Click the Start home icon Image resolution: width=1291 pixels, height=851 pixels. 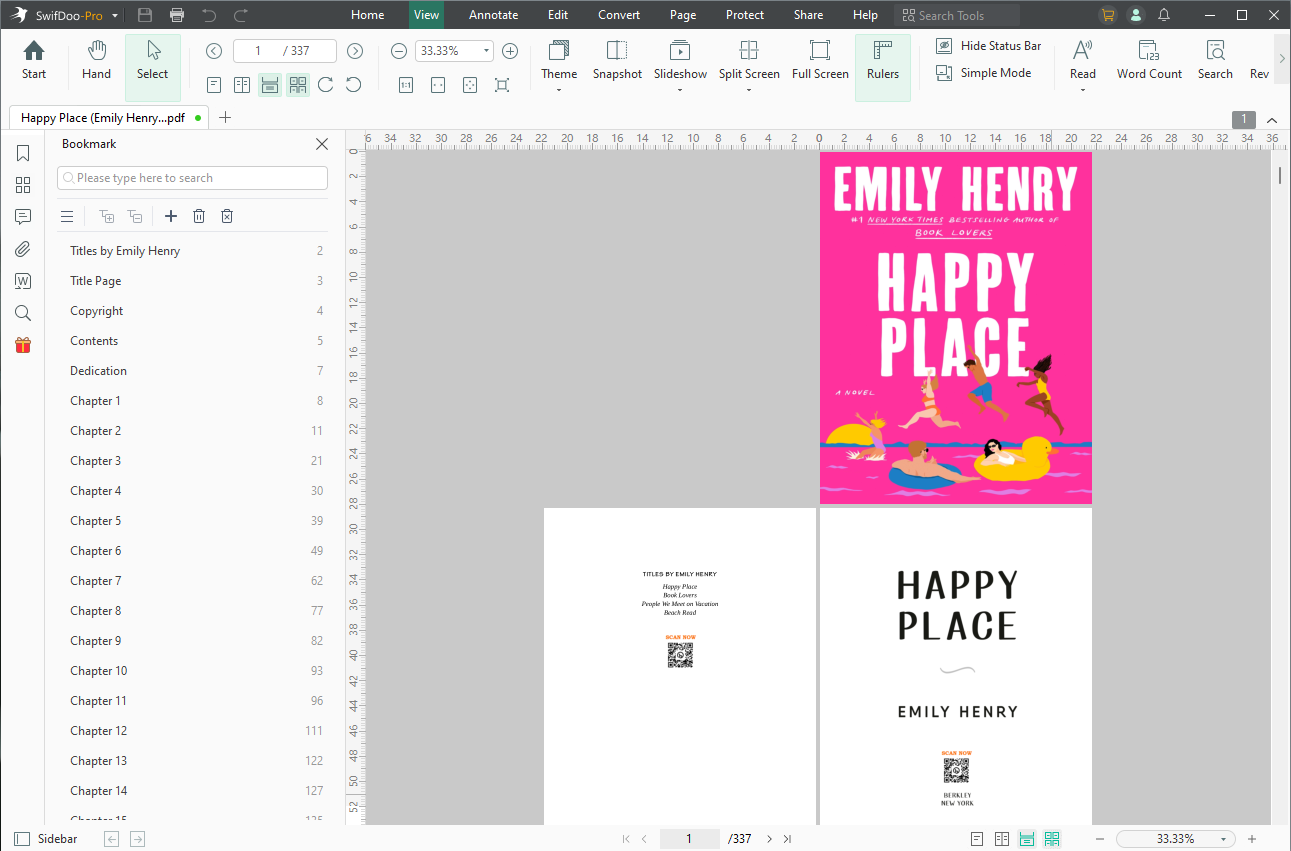click(x=34, y=61)
